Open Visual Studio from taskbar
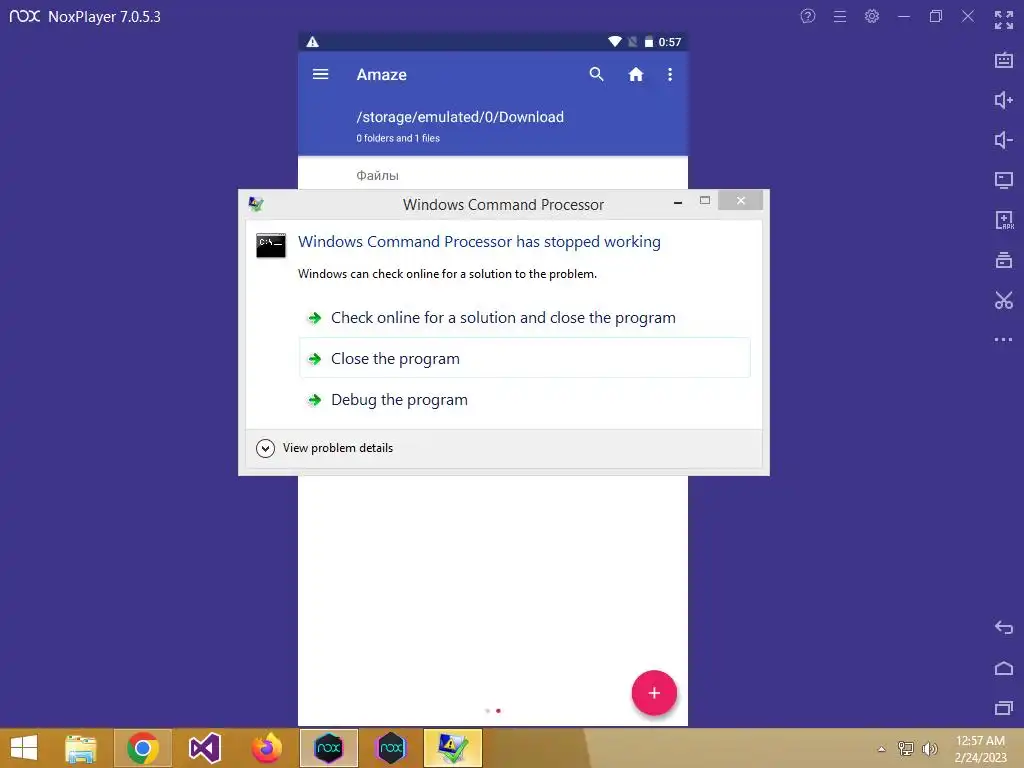The image size is (1024, 768). [x=204, y=748]
